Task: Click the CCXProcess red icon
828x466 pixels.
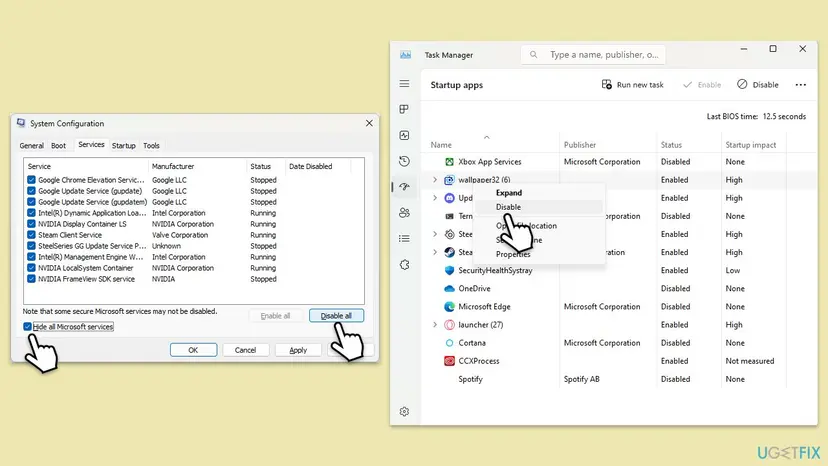Action: [449, 361]
